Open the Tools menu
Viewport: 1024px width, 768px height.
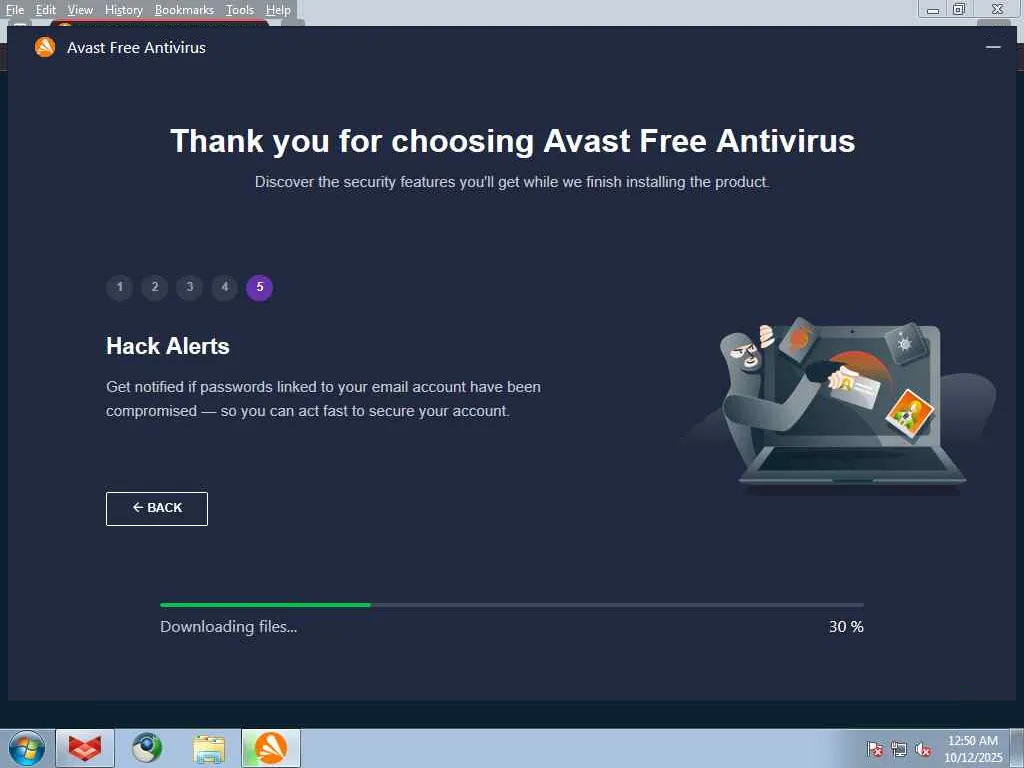[x=240, y=10]
